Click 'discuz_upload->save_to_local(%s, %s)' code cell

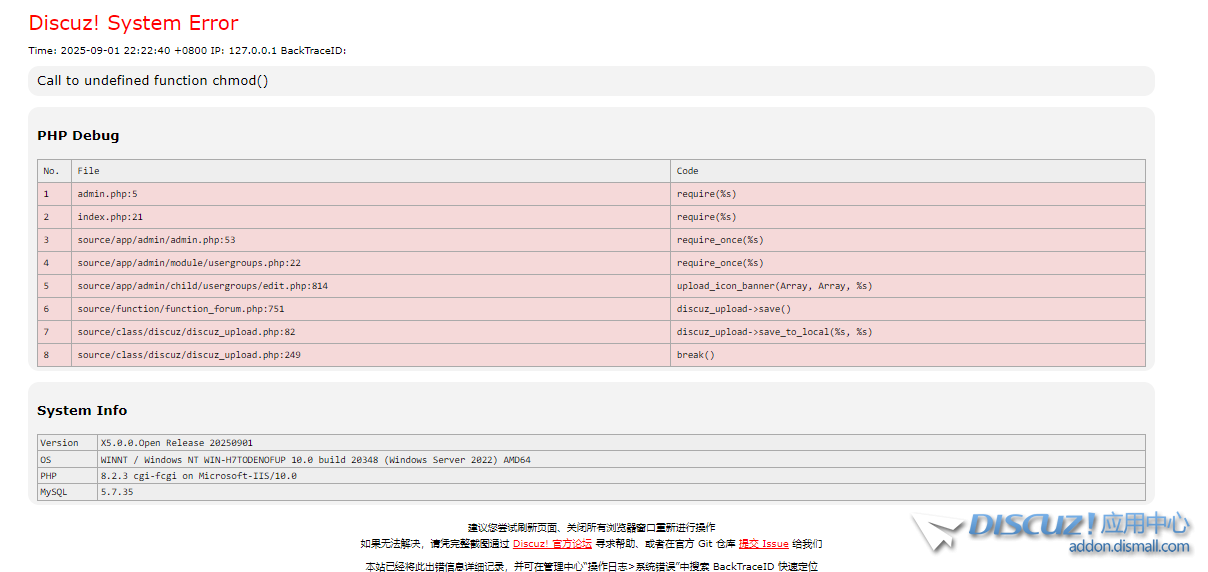tap(908, 332)
